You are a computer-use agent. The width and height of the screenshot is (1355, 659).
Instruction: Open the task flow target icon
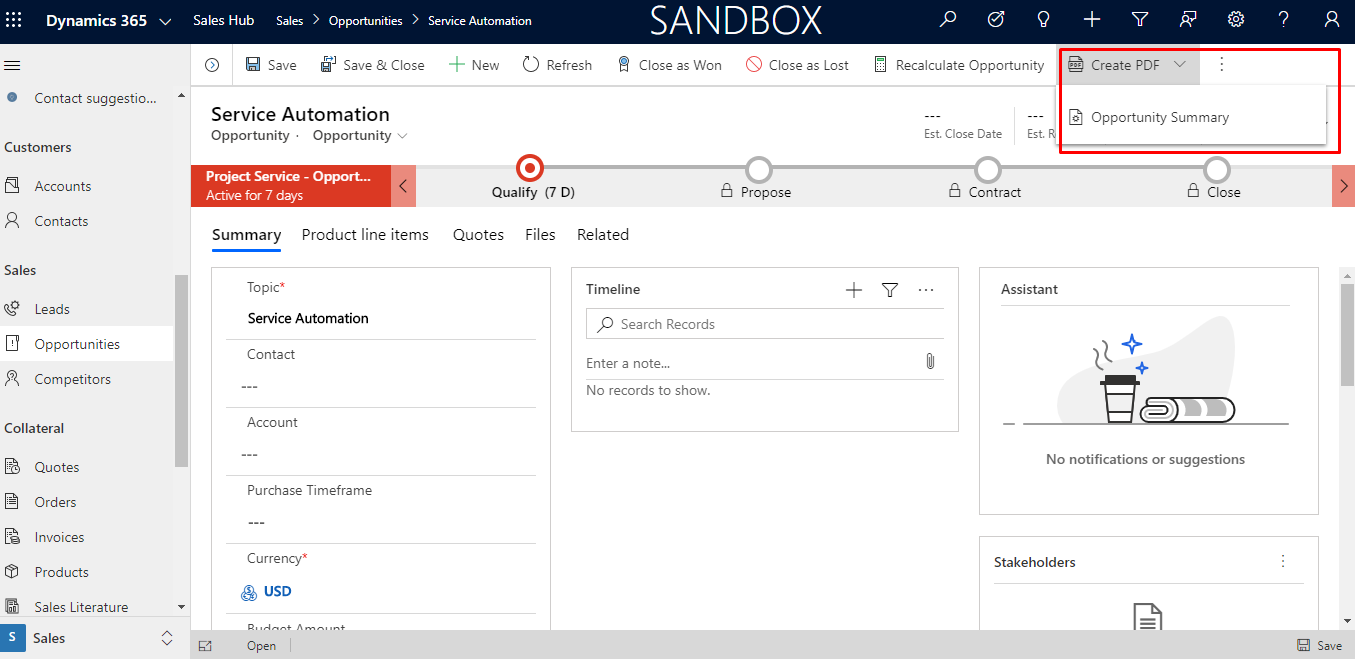click(x=996, y=19)
